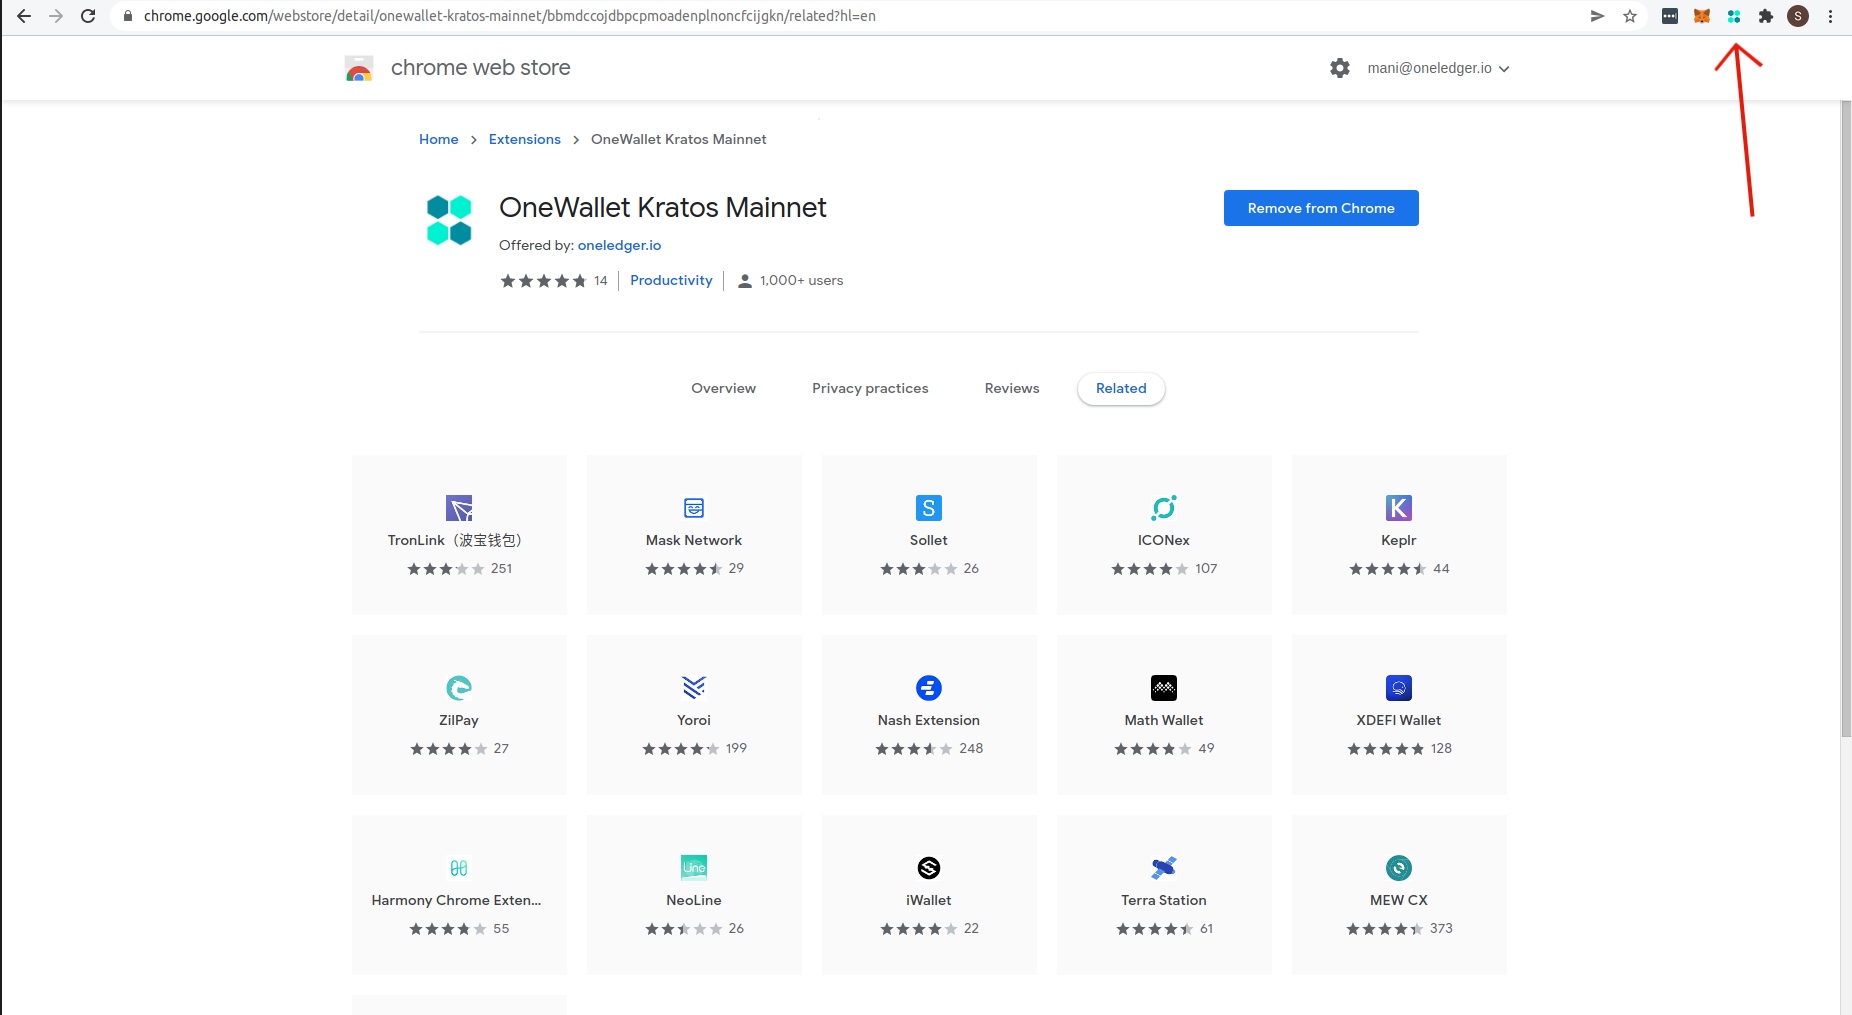Reload the page

click(88, 16)
